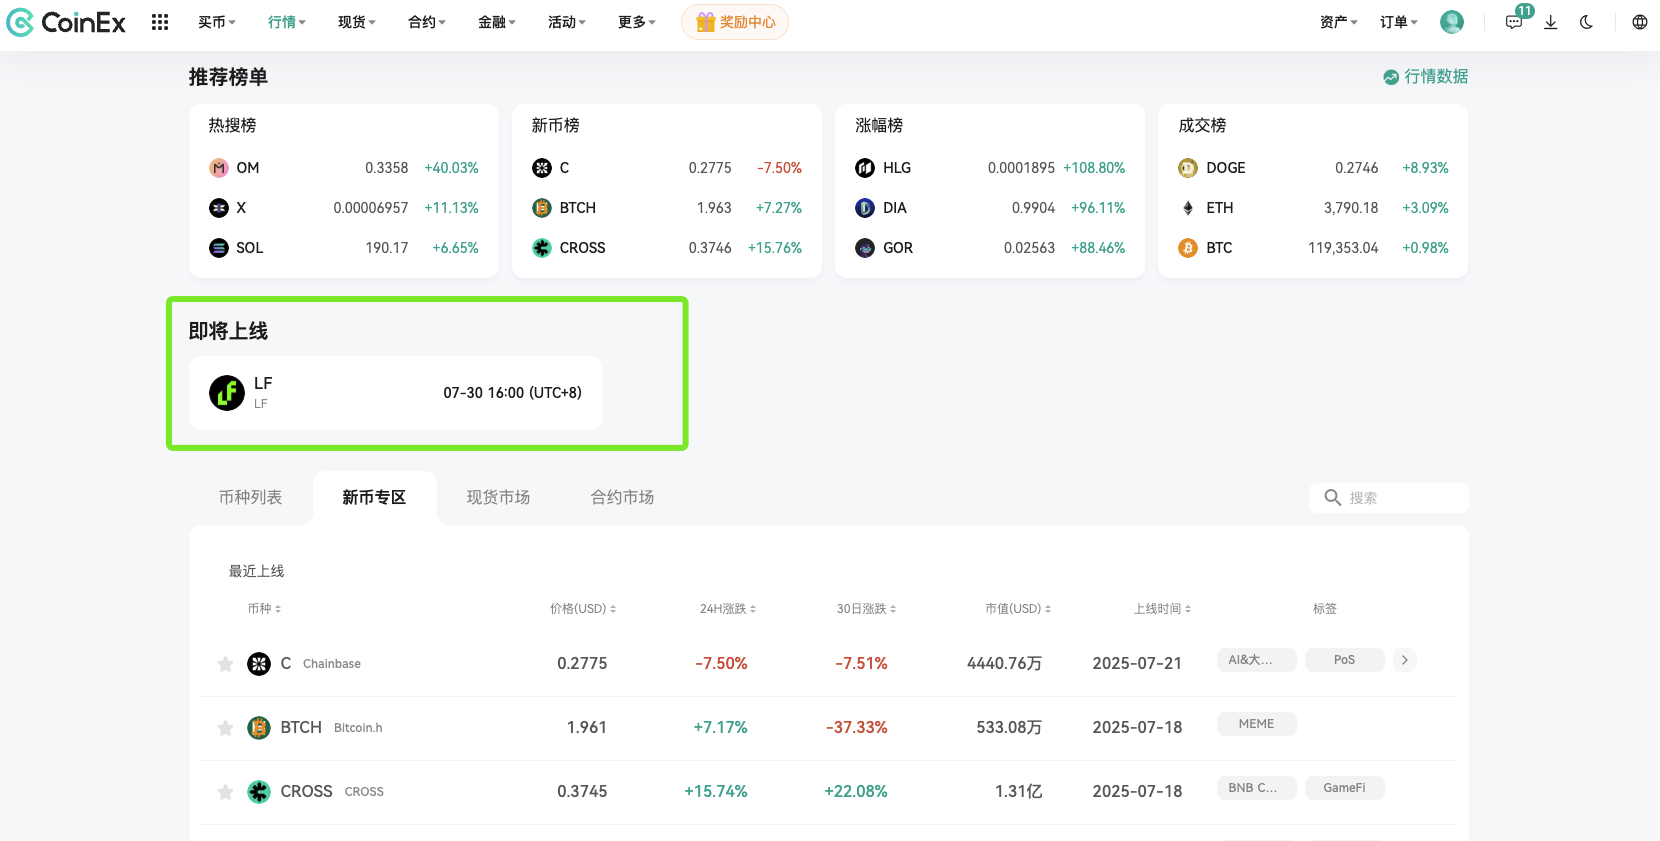Switch to the 币种列表 tab

251,497
